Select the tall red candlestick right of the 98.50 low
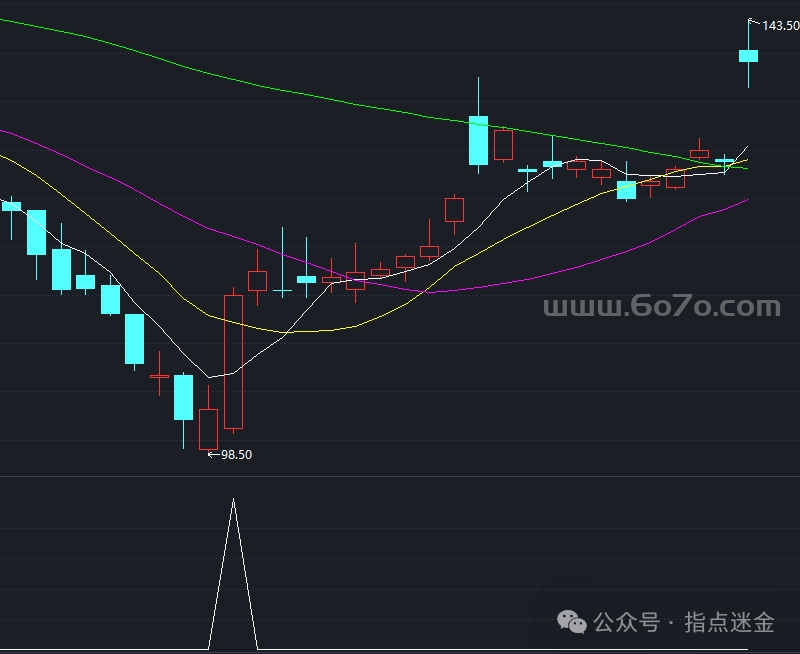The width and height of the screenshot is (800, 654). click(234, 361)
